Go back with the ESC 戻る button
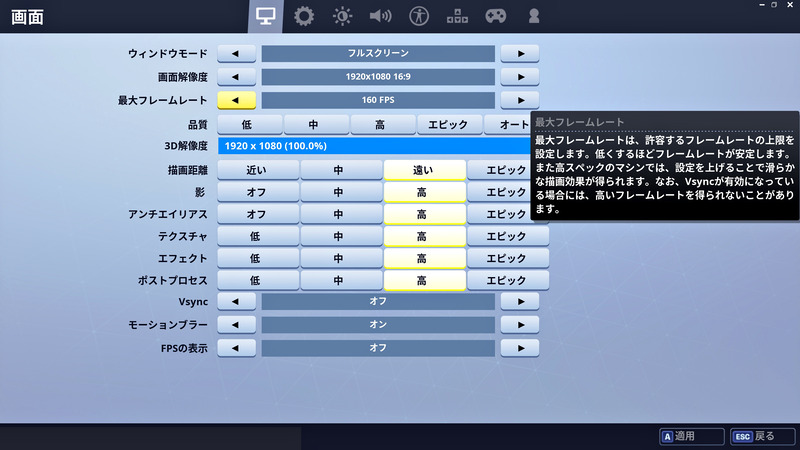 [762, 437]
